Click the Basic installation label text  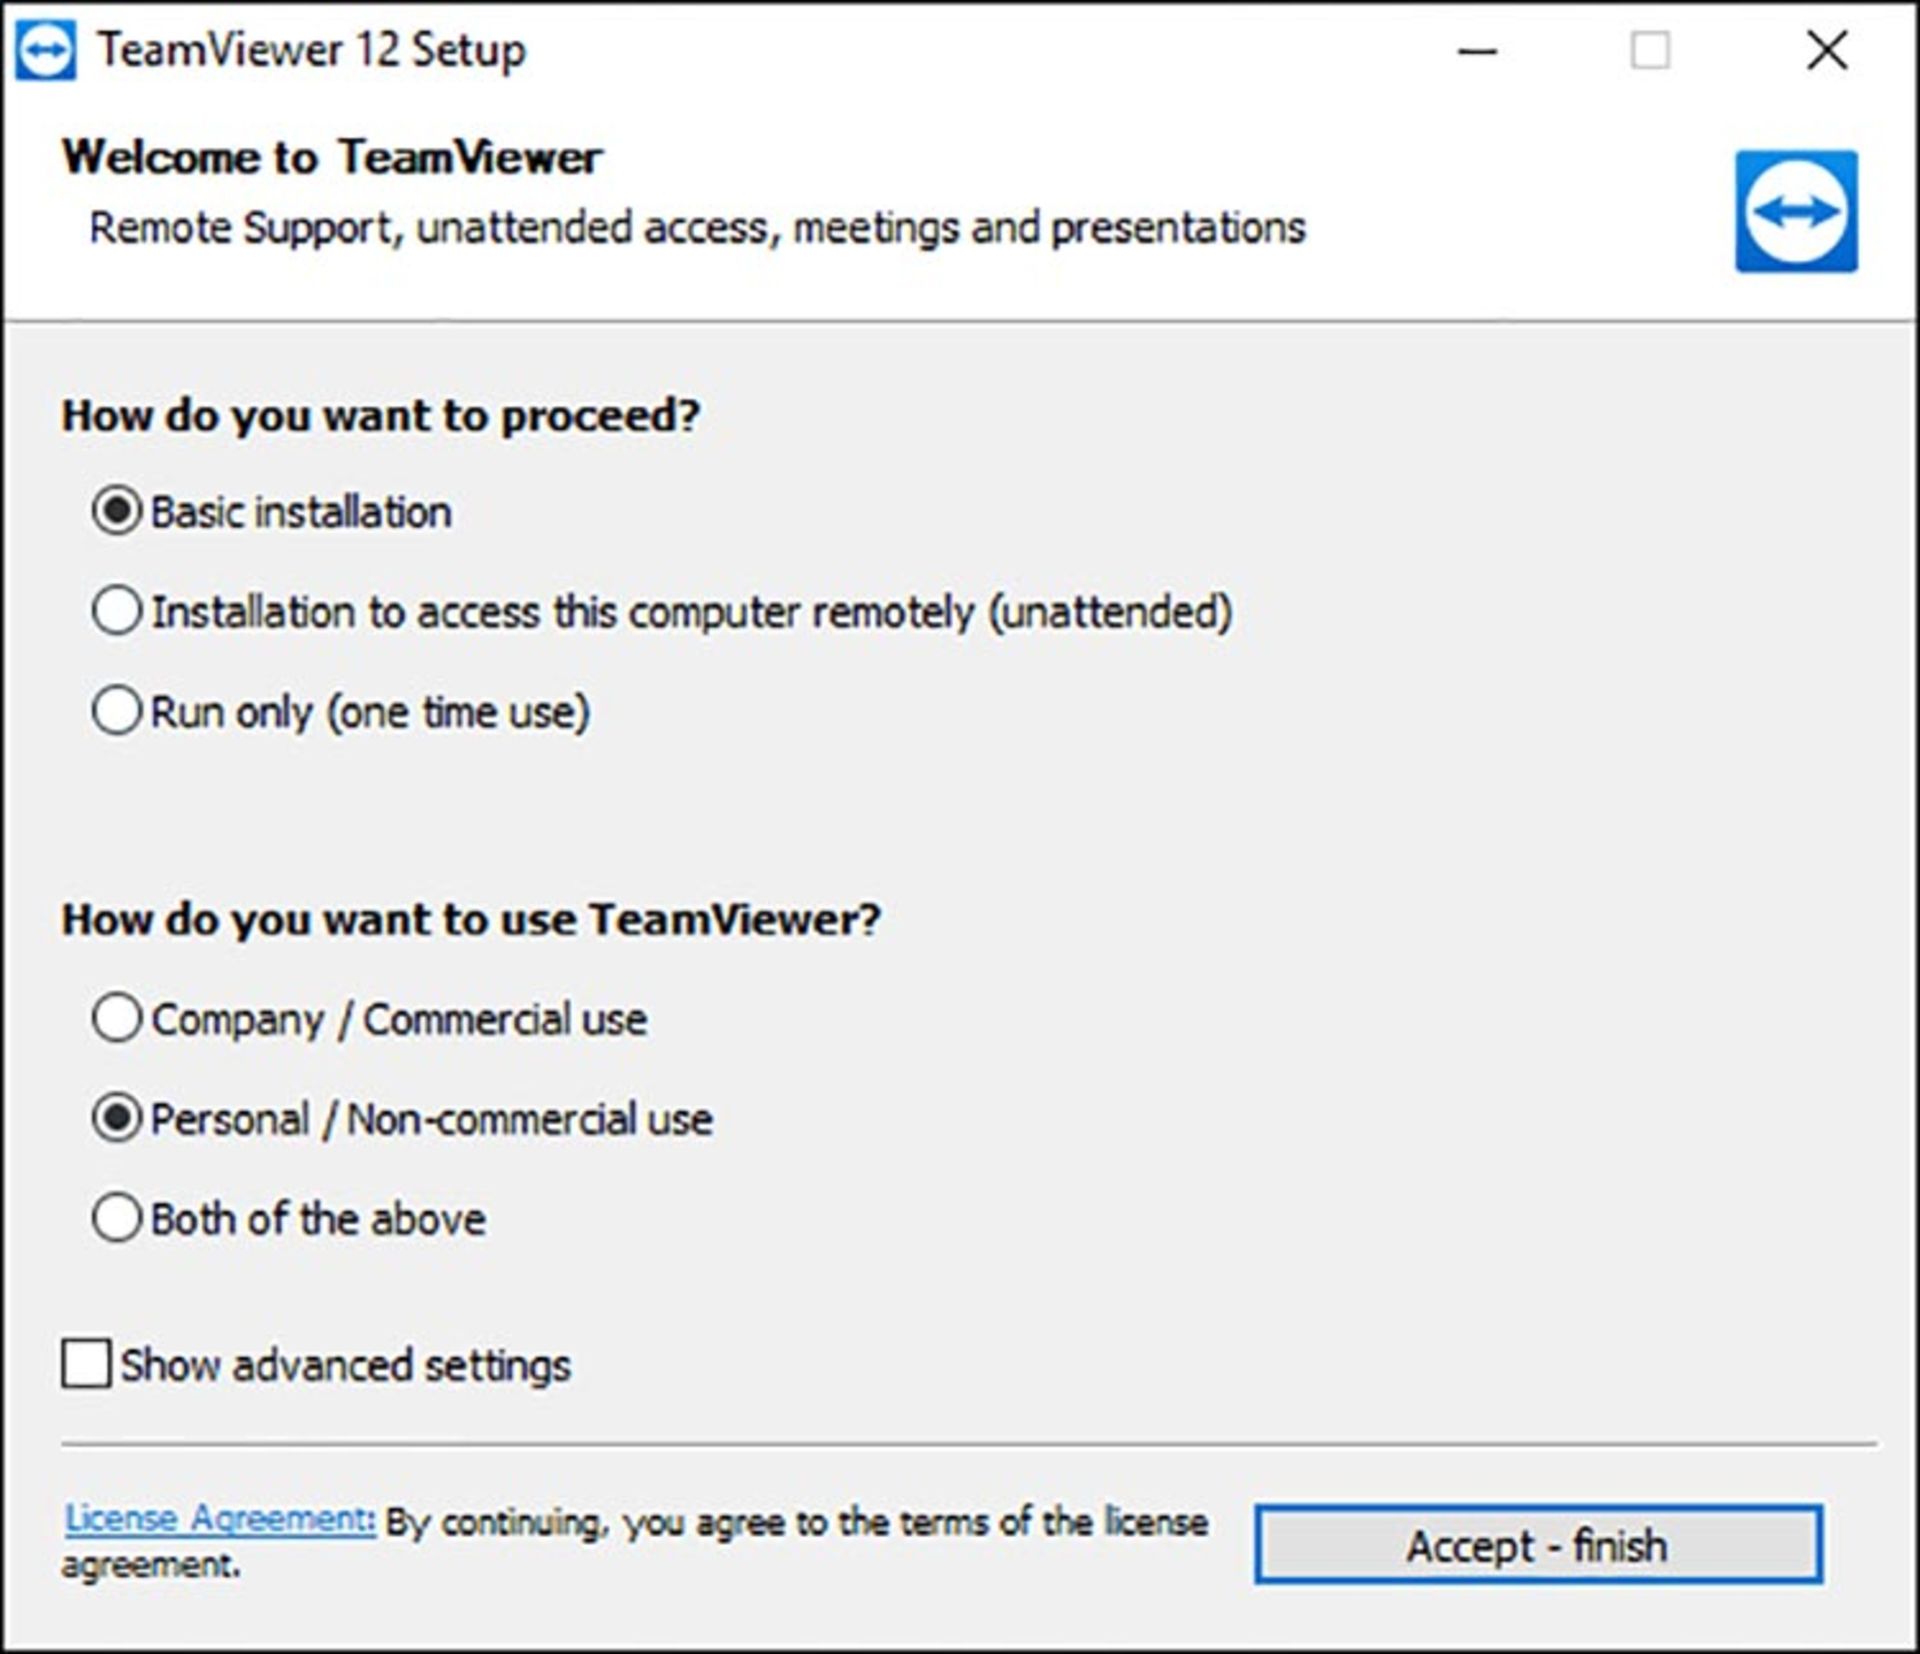tap(301, 512)
